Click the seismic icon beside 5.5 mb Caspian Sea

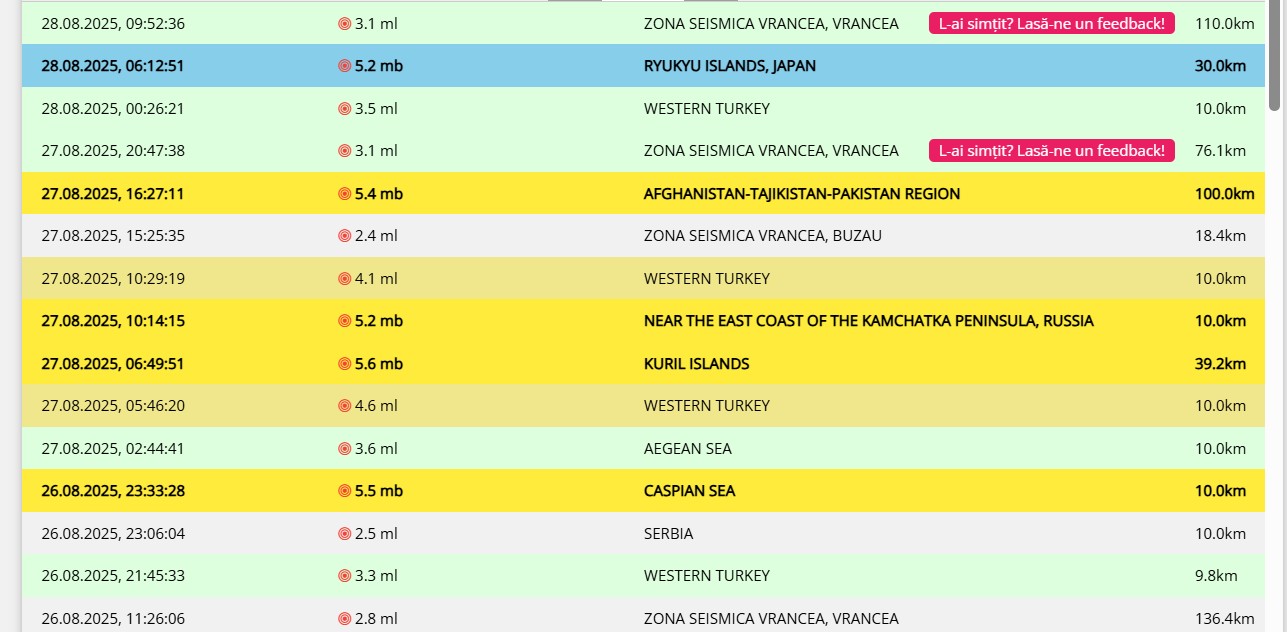345,491
